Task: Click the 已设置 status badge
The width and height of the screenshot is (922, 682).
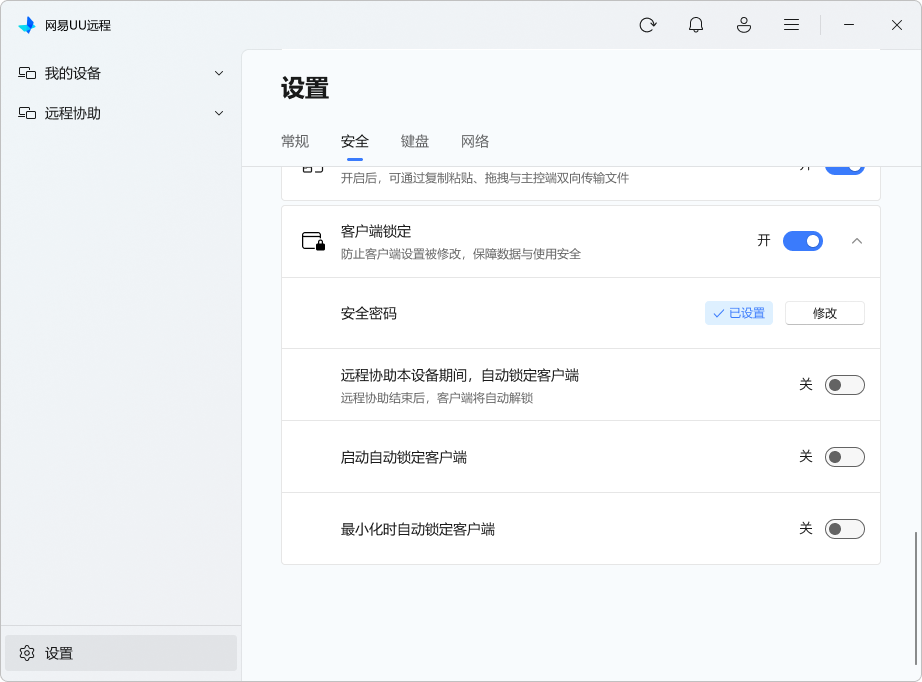Action: [x=739, y=313]
